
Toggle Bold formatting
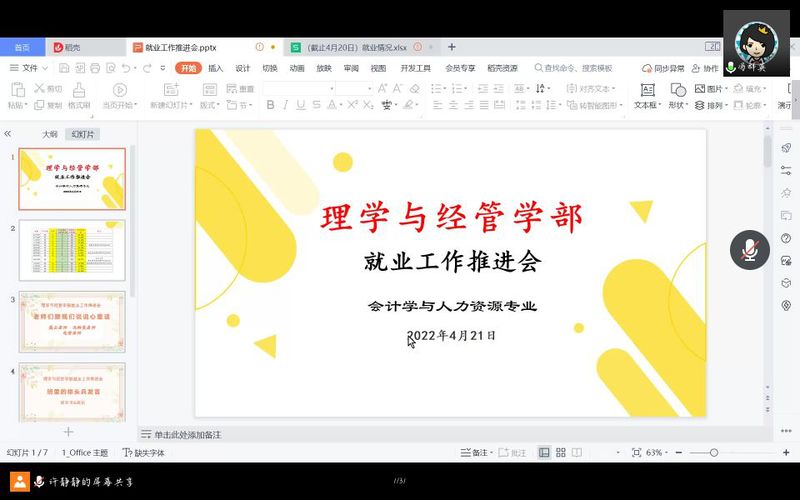point(270,105)
